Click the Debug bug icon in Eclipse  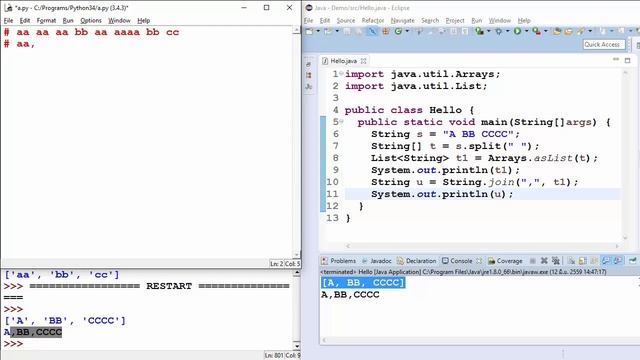coord(499,31)
